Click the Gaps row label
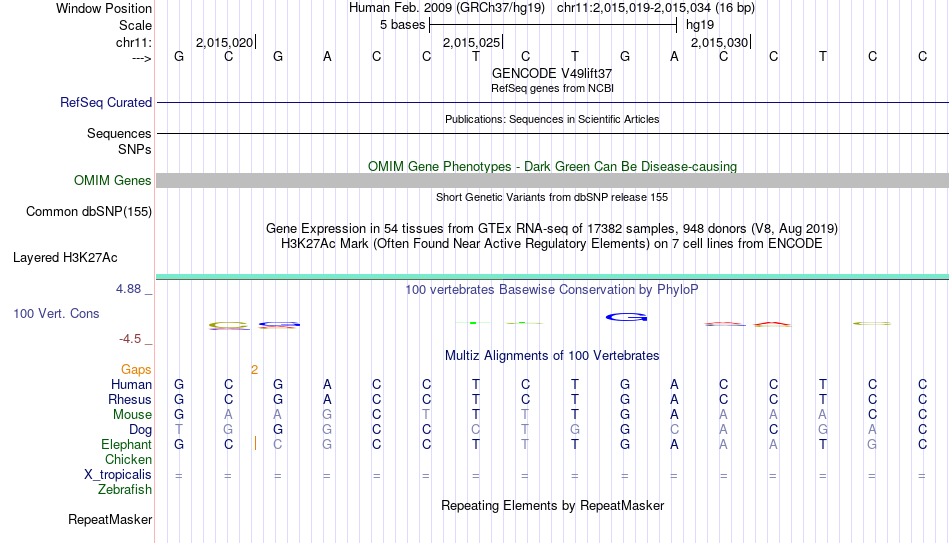The height and width of the screenshot is (543, 950). tap(136, 370)
